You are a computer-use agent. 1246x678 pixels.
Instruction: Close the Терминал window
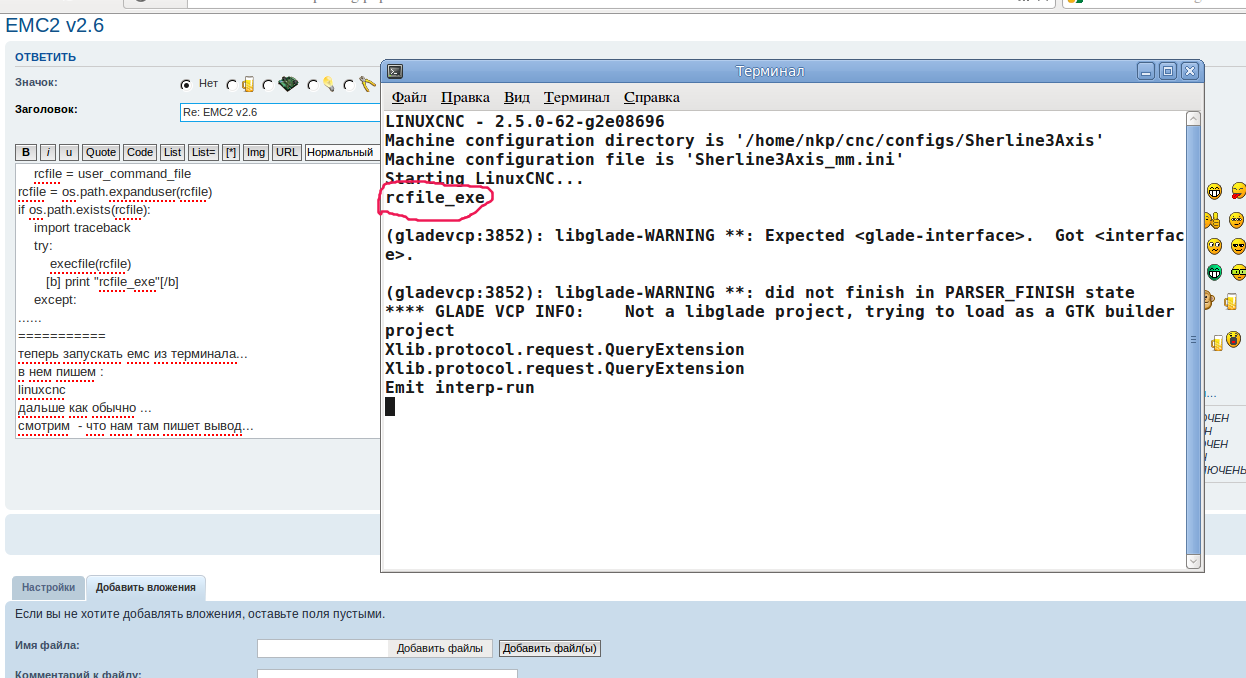point(1189,71)
